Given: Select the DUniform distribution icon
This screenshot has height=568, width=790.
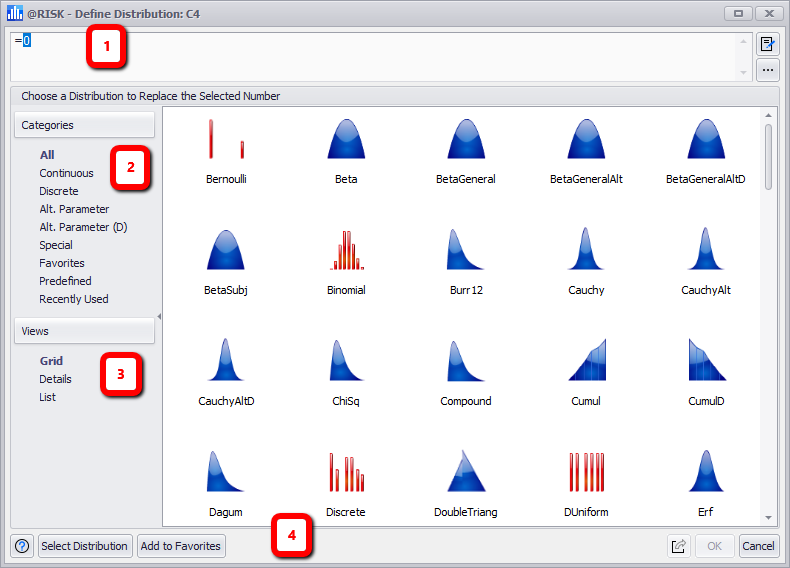Looking at the screenshot, I should (x=586, y=471).
